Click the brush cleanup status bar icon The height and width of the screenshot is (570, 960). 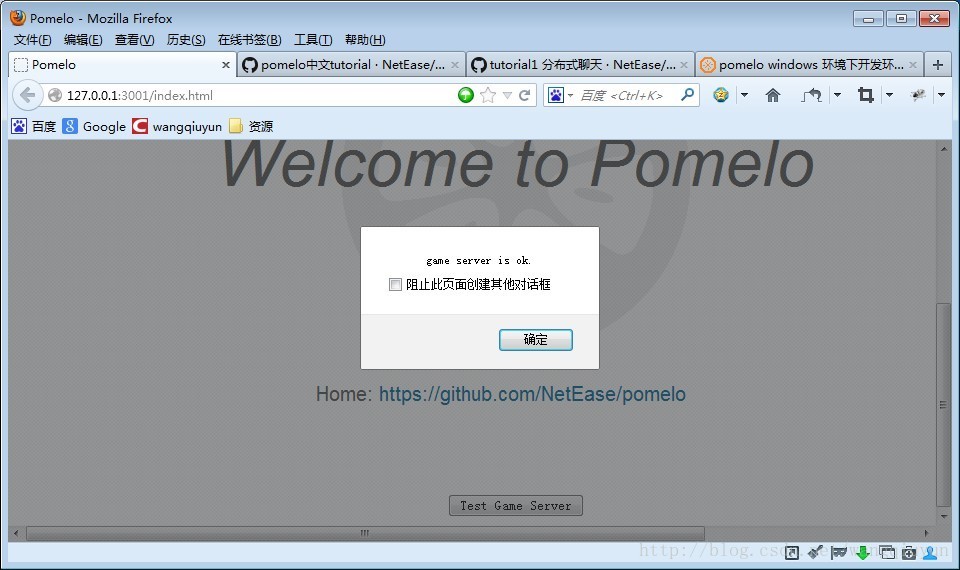click(815, 553)
